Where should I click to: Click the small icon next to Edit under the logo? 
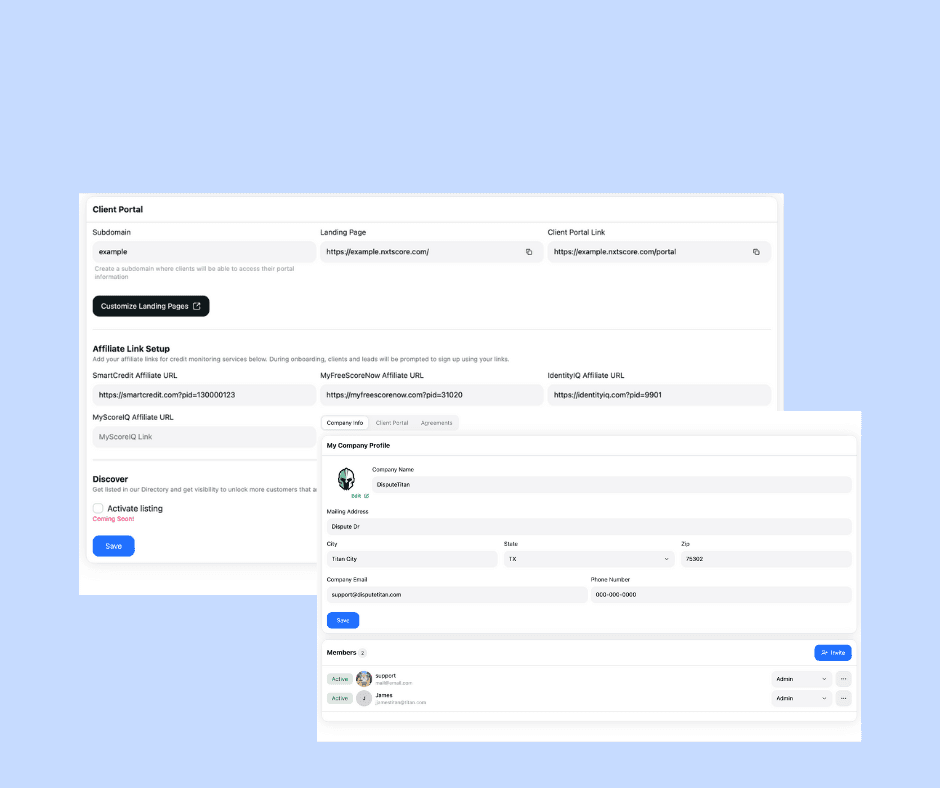[x=367, y=496]
